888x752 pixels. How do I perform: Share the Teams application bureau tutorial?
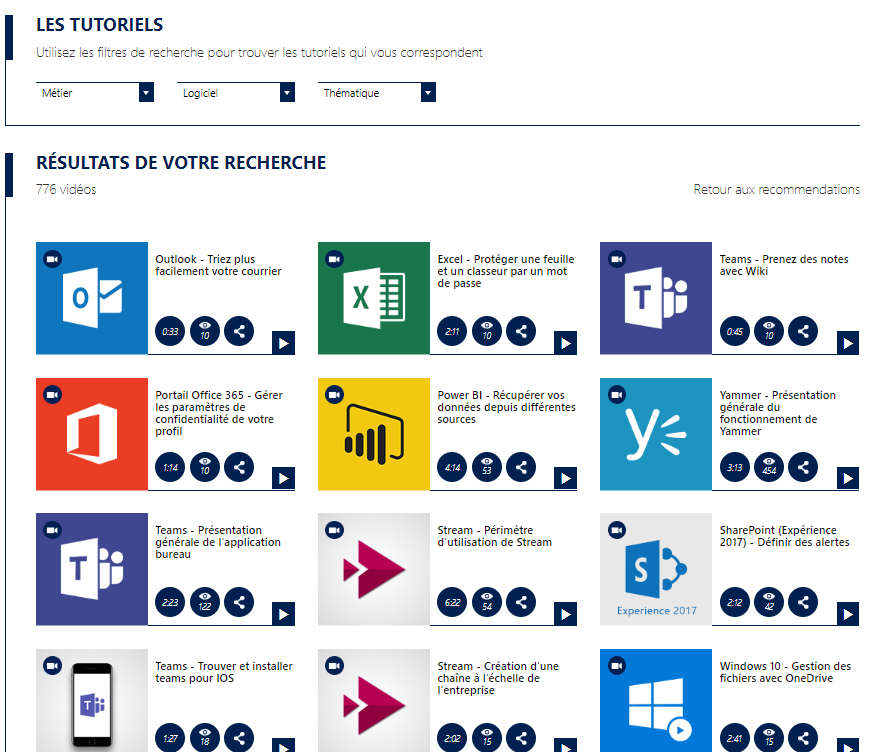pyautogui.click(x=239, y=602)
